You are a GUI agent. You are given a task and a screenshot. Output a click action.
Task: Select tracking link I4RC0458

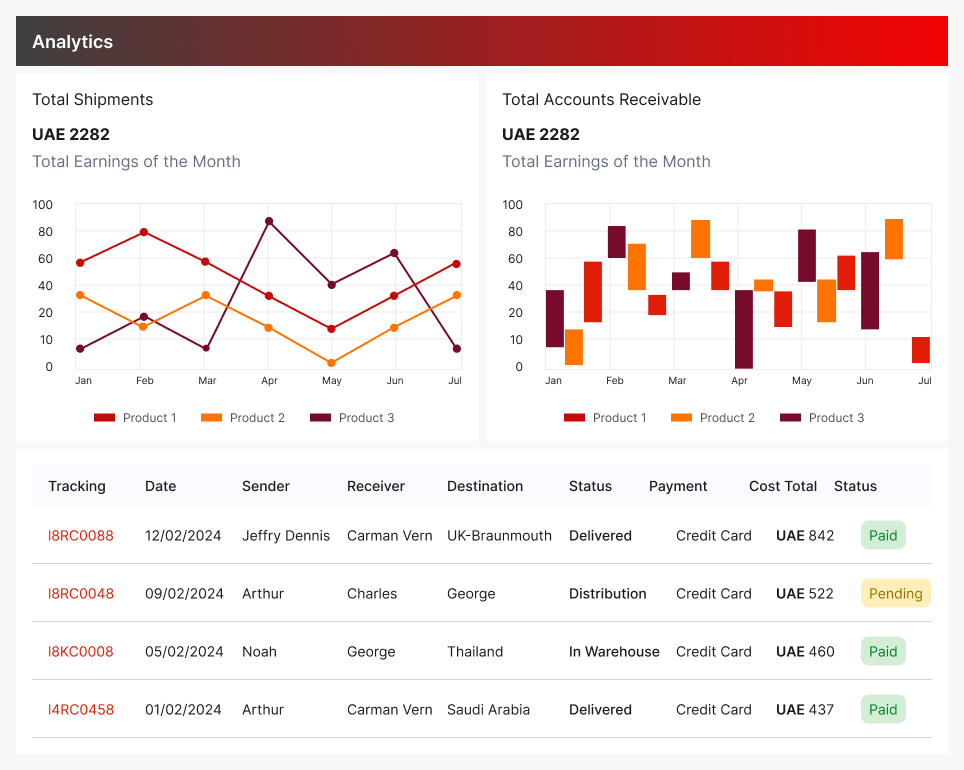coord(81,710)
